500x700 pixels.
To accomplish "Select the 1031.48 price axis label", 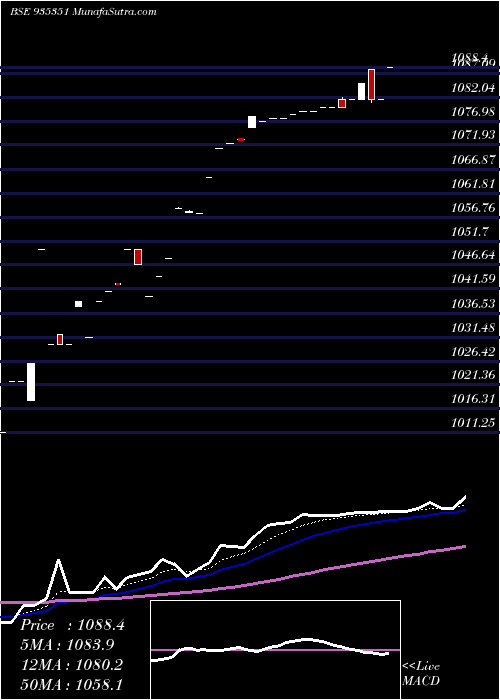I will click(x=473, y=328).
